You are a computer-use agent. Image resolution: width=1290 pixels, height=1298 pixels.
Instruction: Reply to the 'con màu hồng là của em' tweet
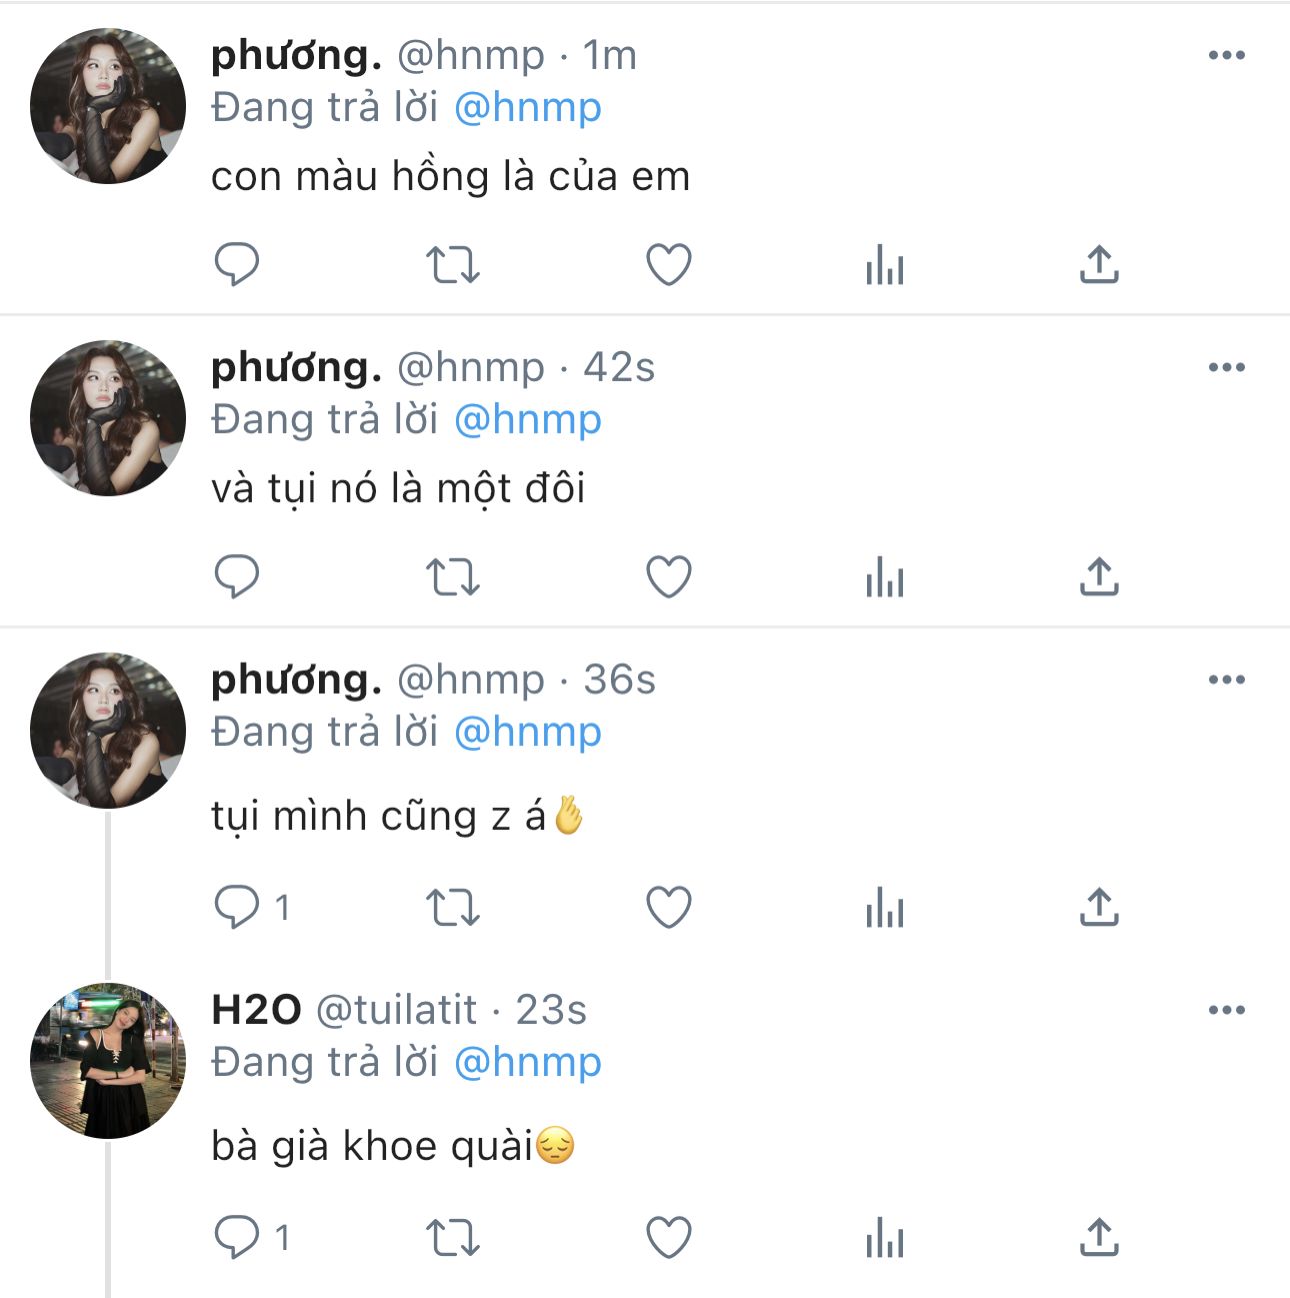[237, 265]
